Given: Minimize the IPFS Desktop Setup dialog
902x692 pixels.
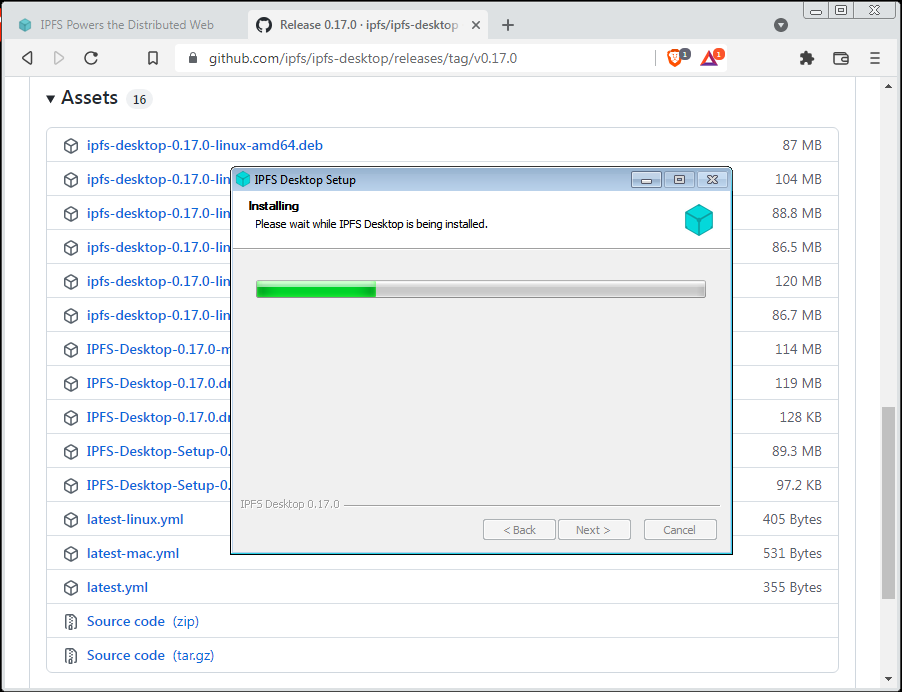Looking at the screenshot, I should pyautogui.click(x=646, y=180).
